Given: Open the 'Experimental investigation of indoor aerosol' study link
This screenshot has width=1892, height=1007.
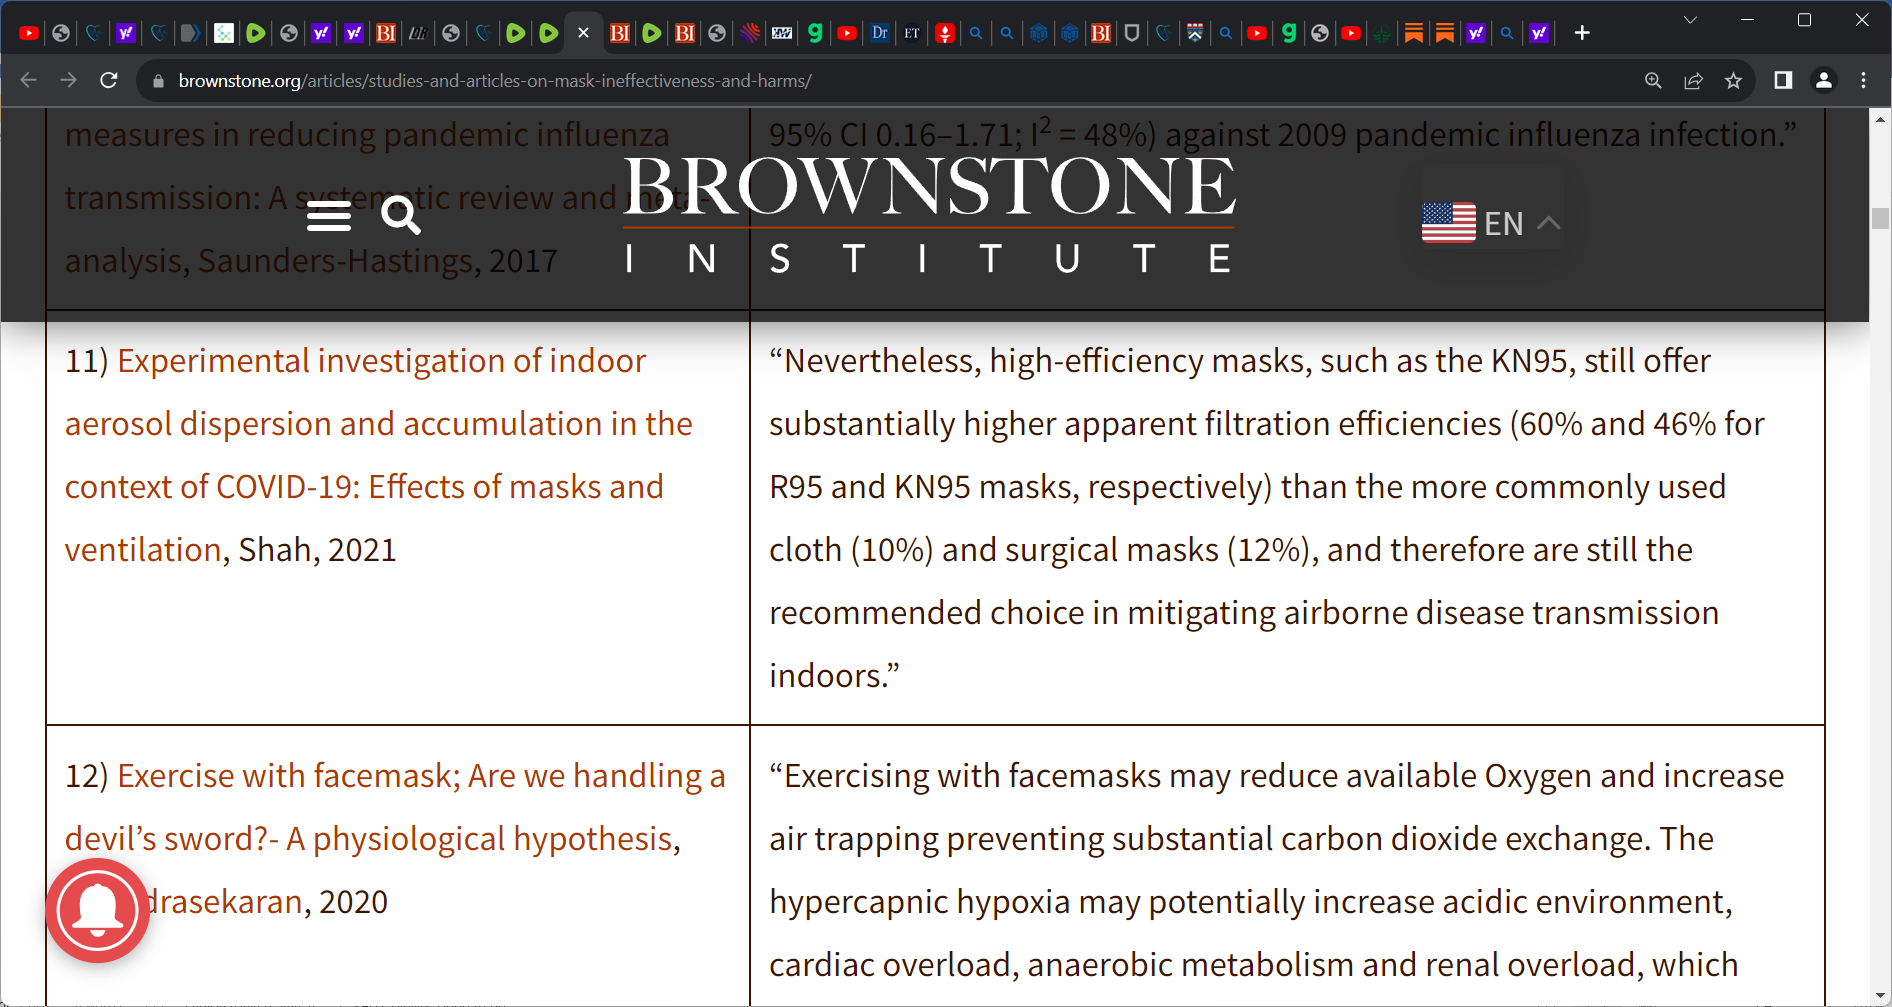Looking at the screenshot, I should click(379, 455).
